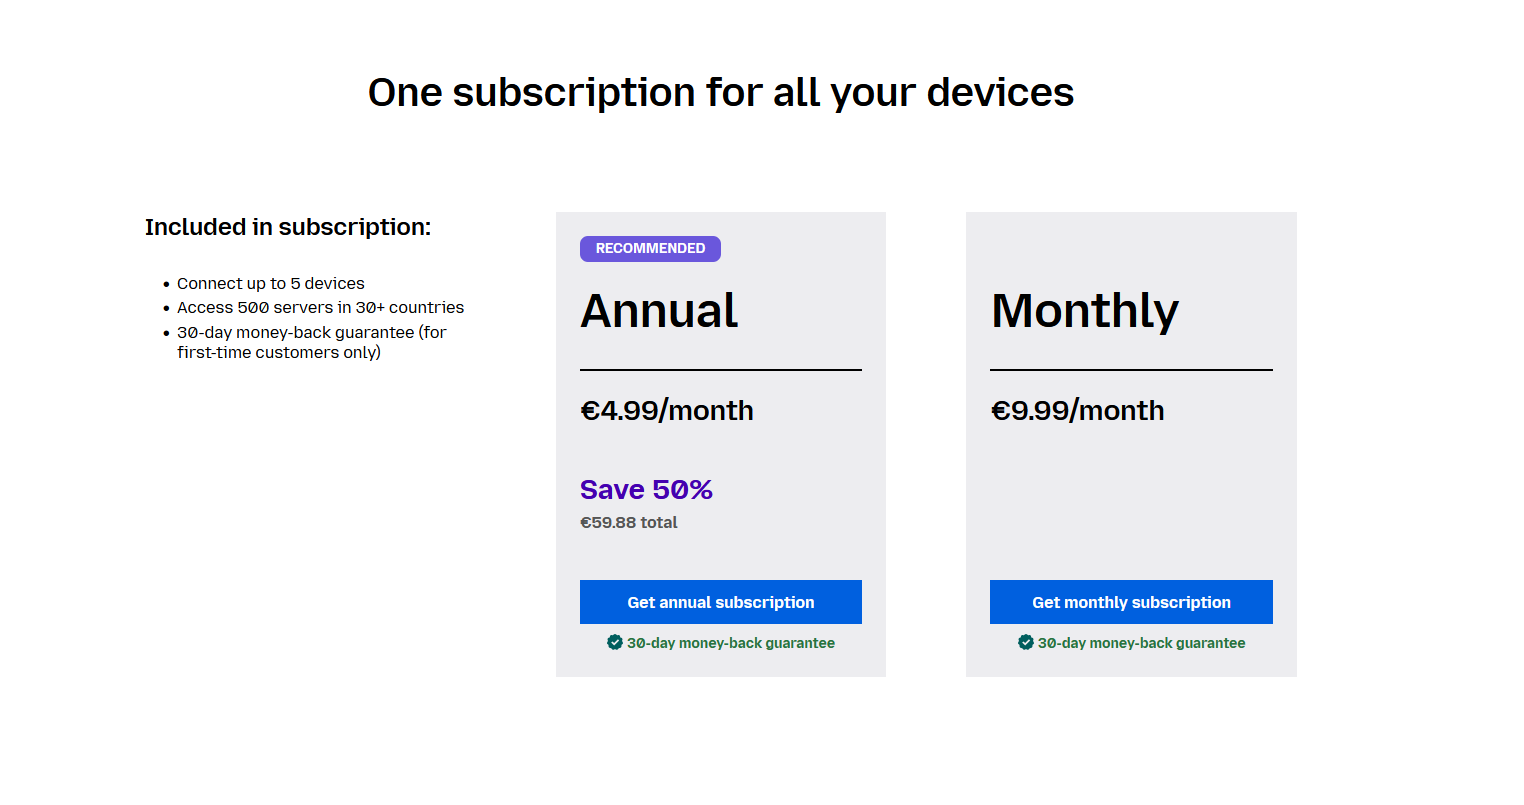This screenshot has width=1524, height=805.
Task: Click the €59.88 total label
Action: pyautogui.click(x=629, y=523)
